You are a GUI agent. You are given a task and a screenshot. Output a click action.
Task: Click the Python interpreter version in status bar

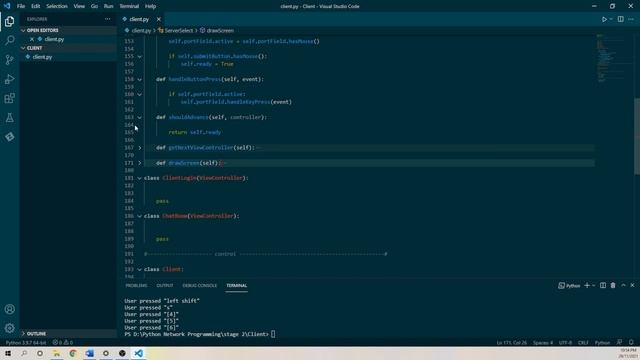coord(26,342)
